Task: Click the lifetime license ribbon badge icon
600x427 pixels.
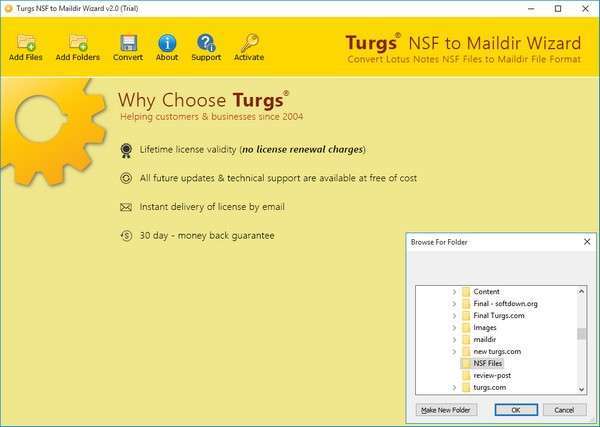Action: pyautogui.click(x=126, y=150)
